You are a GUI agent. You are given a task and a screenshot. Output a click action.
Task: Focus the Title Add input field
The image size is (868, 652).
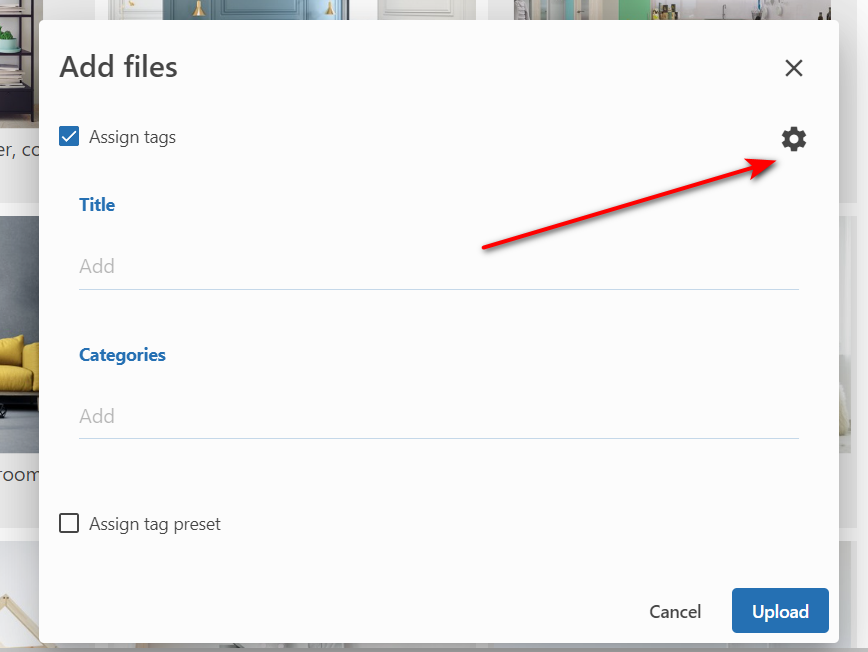tap(438, 266)
